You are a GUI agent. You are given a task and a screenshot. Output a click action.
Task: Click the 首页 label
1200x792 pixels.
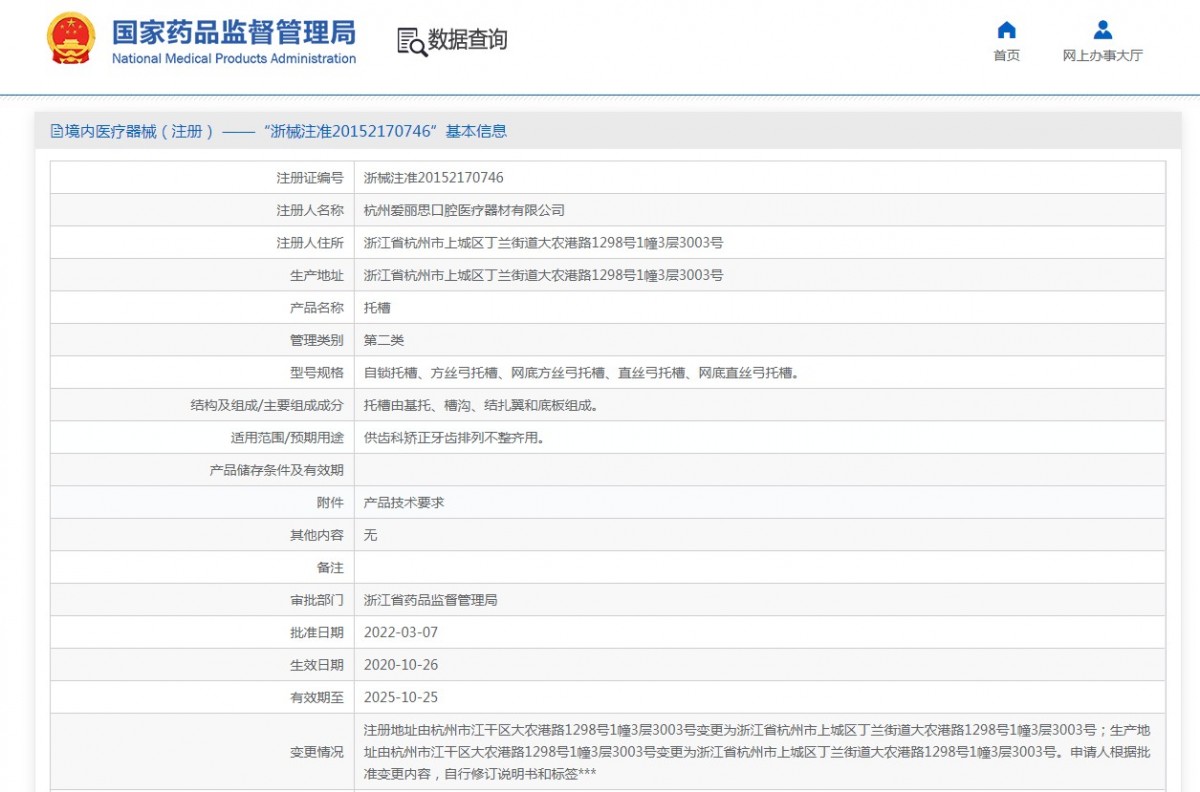pos(1007,56)
